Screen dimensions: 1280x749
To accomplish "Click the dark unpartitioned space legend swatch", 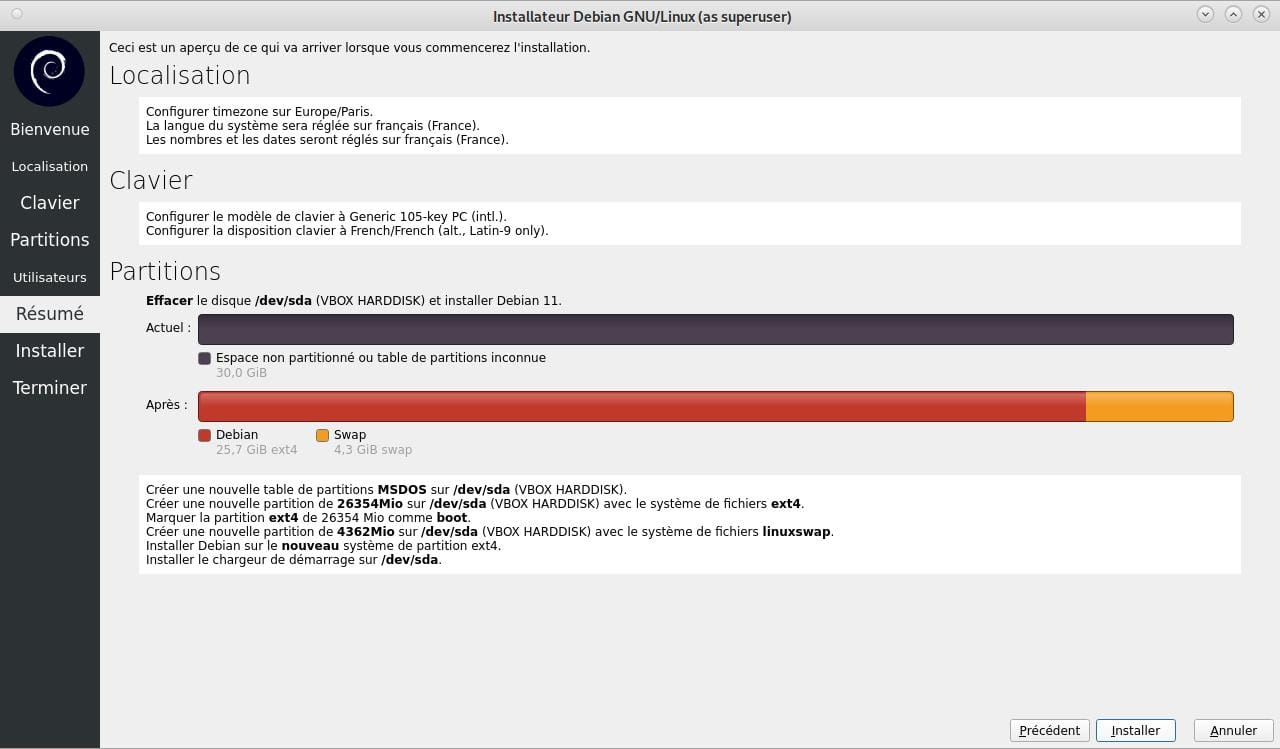I will click(x=205, y=358).
